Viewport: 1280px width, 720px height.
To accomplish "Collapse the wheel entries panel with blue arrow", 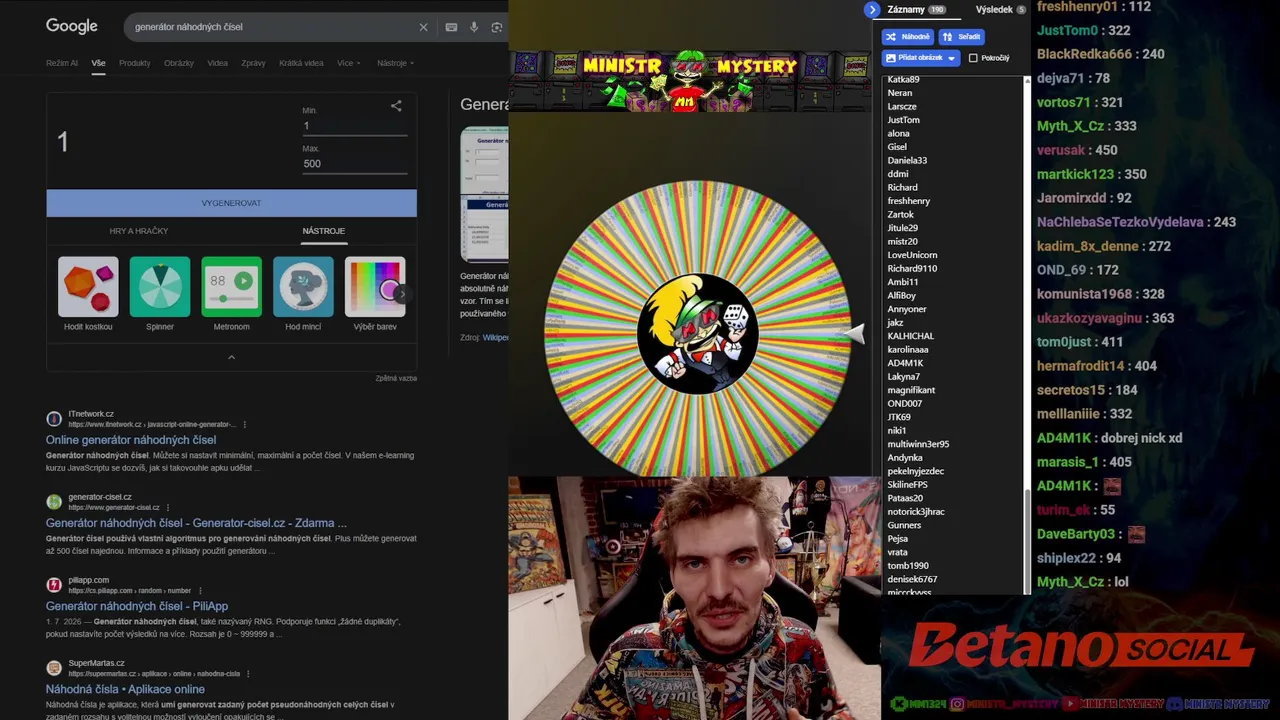I will pos(872,10).
